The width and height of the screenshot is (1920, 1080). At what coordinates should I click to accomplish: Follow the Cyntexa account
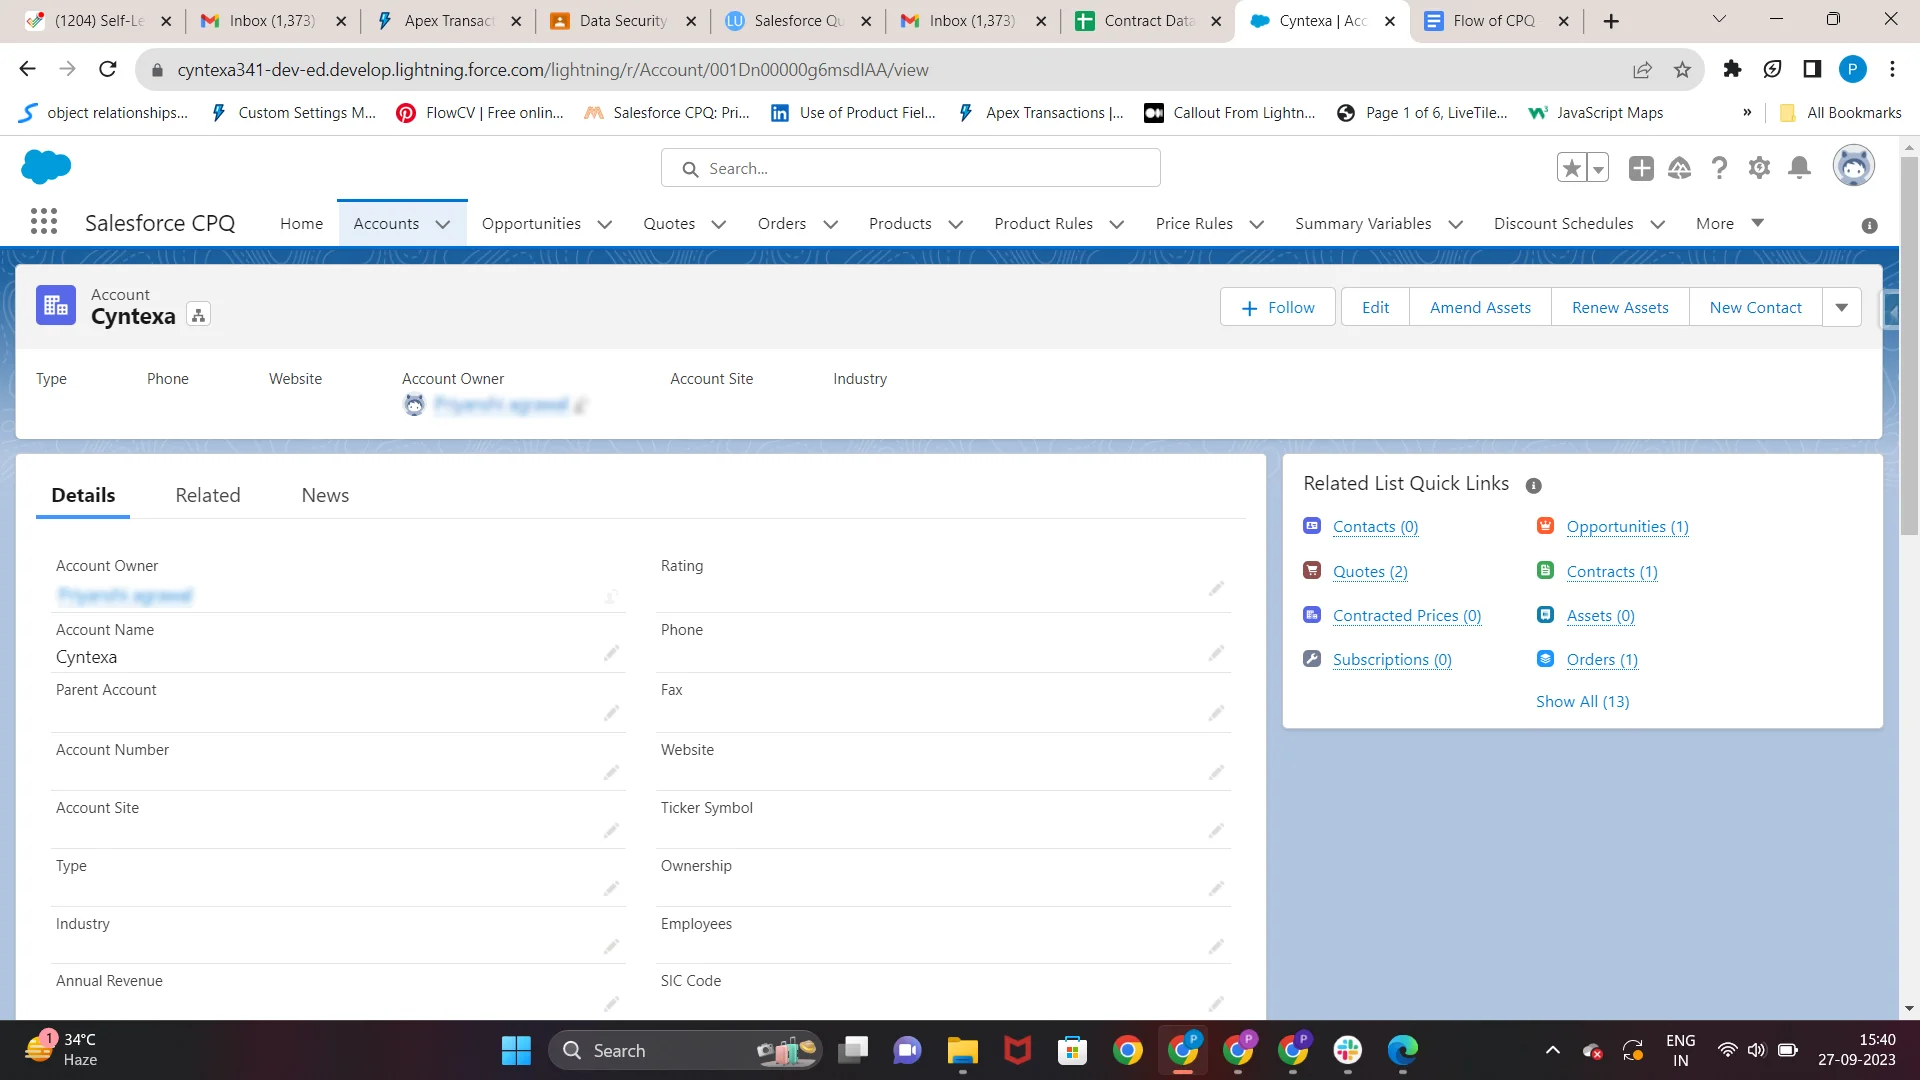click(x=1277, y=307)
